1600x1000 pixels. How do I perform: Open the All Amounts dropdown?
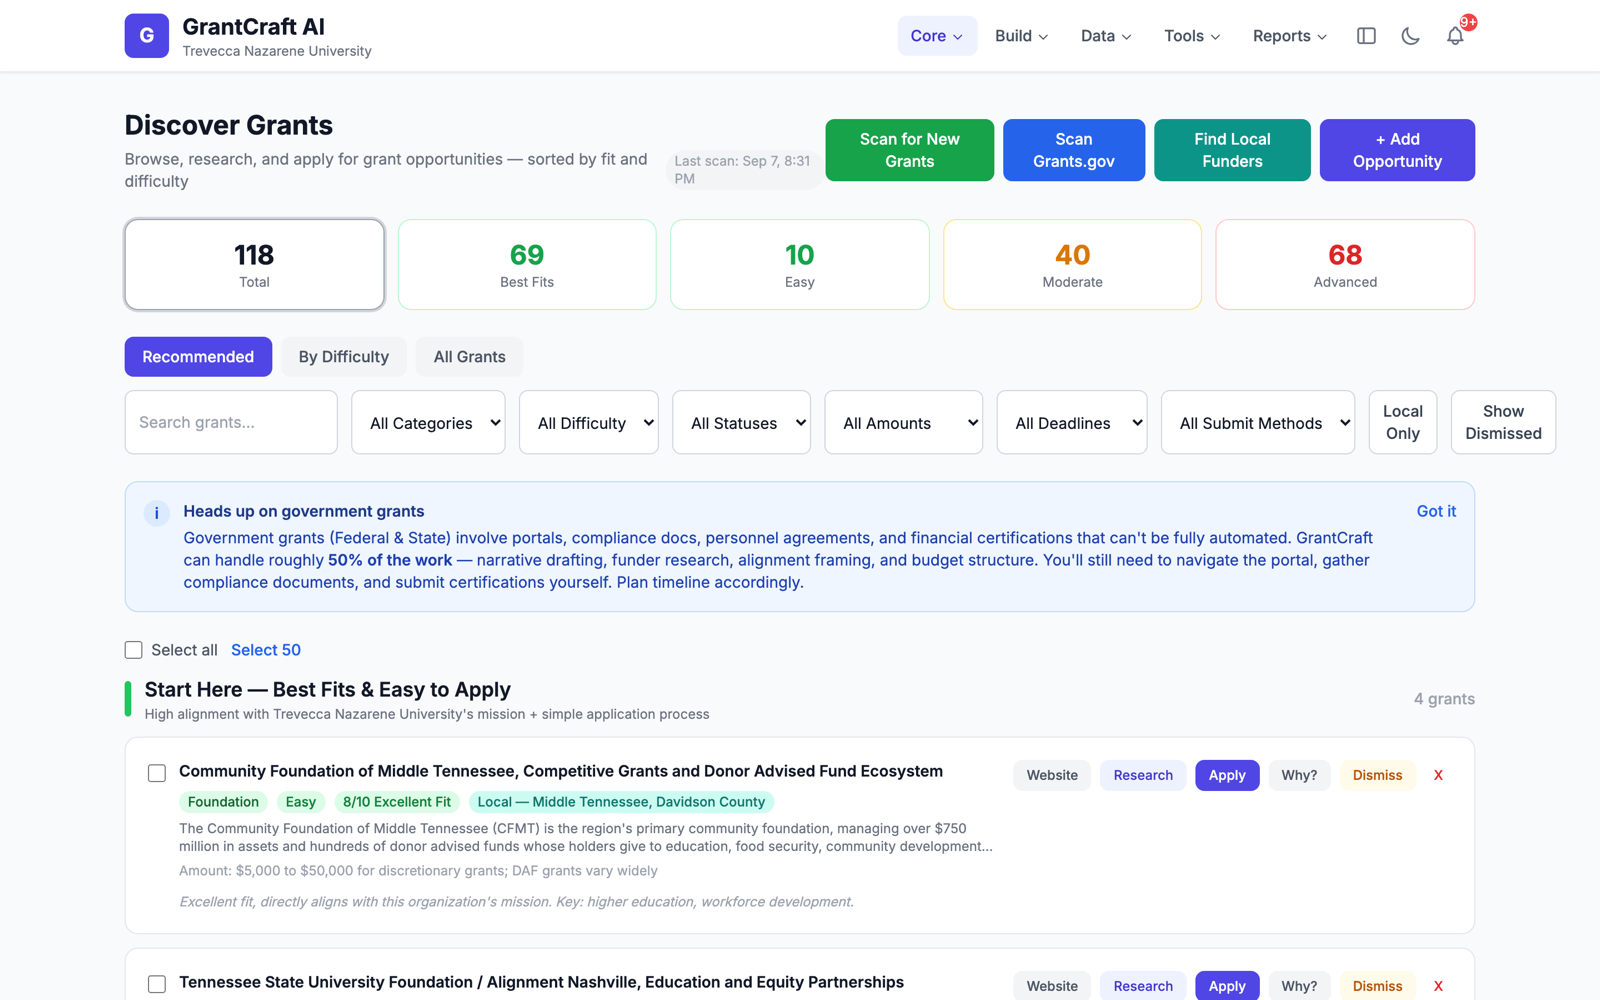coord(904,422)
